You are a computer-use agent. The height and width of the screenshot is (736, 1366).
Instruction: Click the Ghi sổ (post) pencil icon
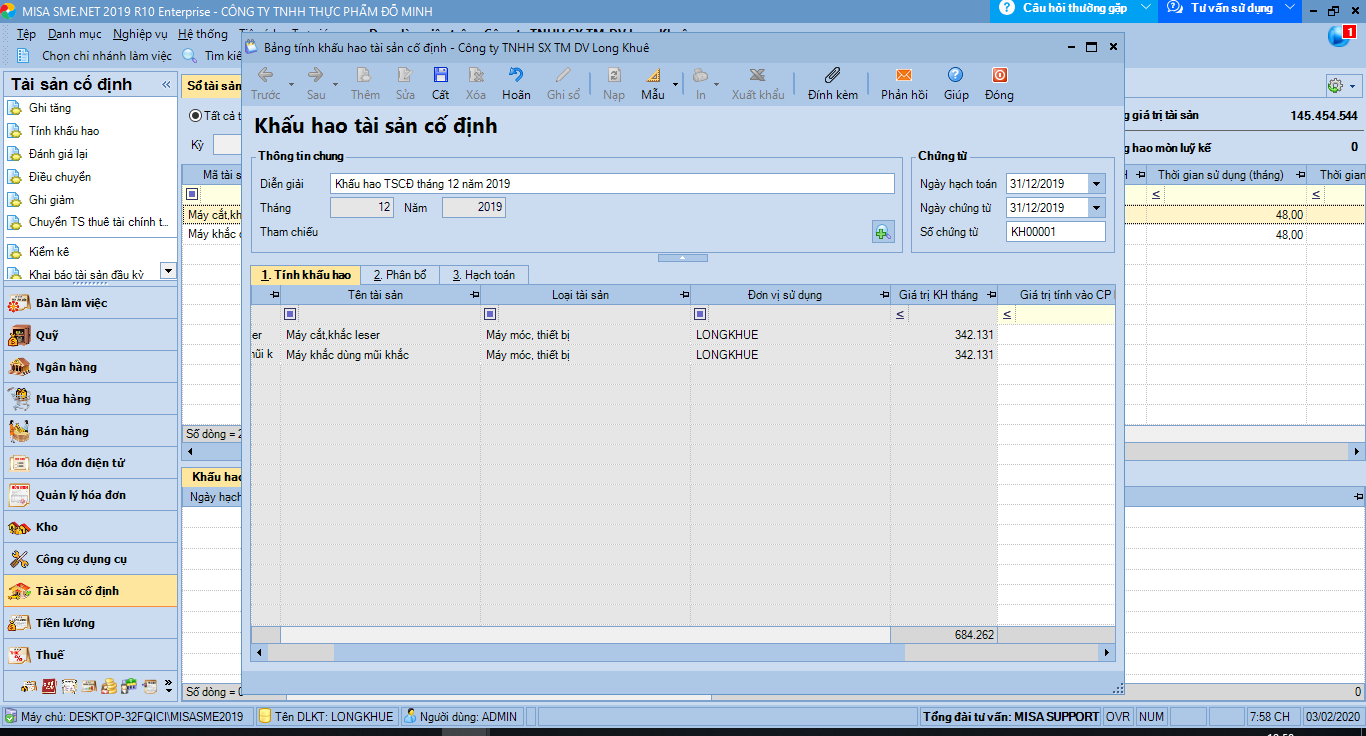(563, 75)
